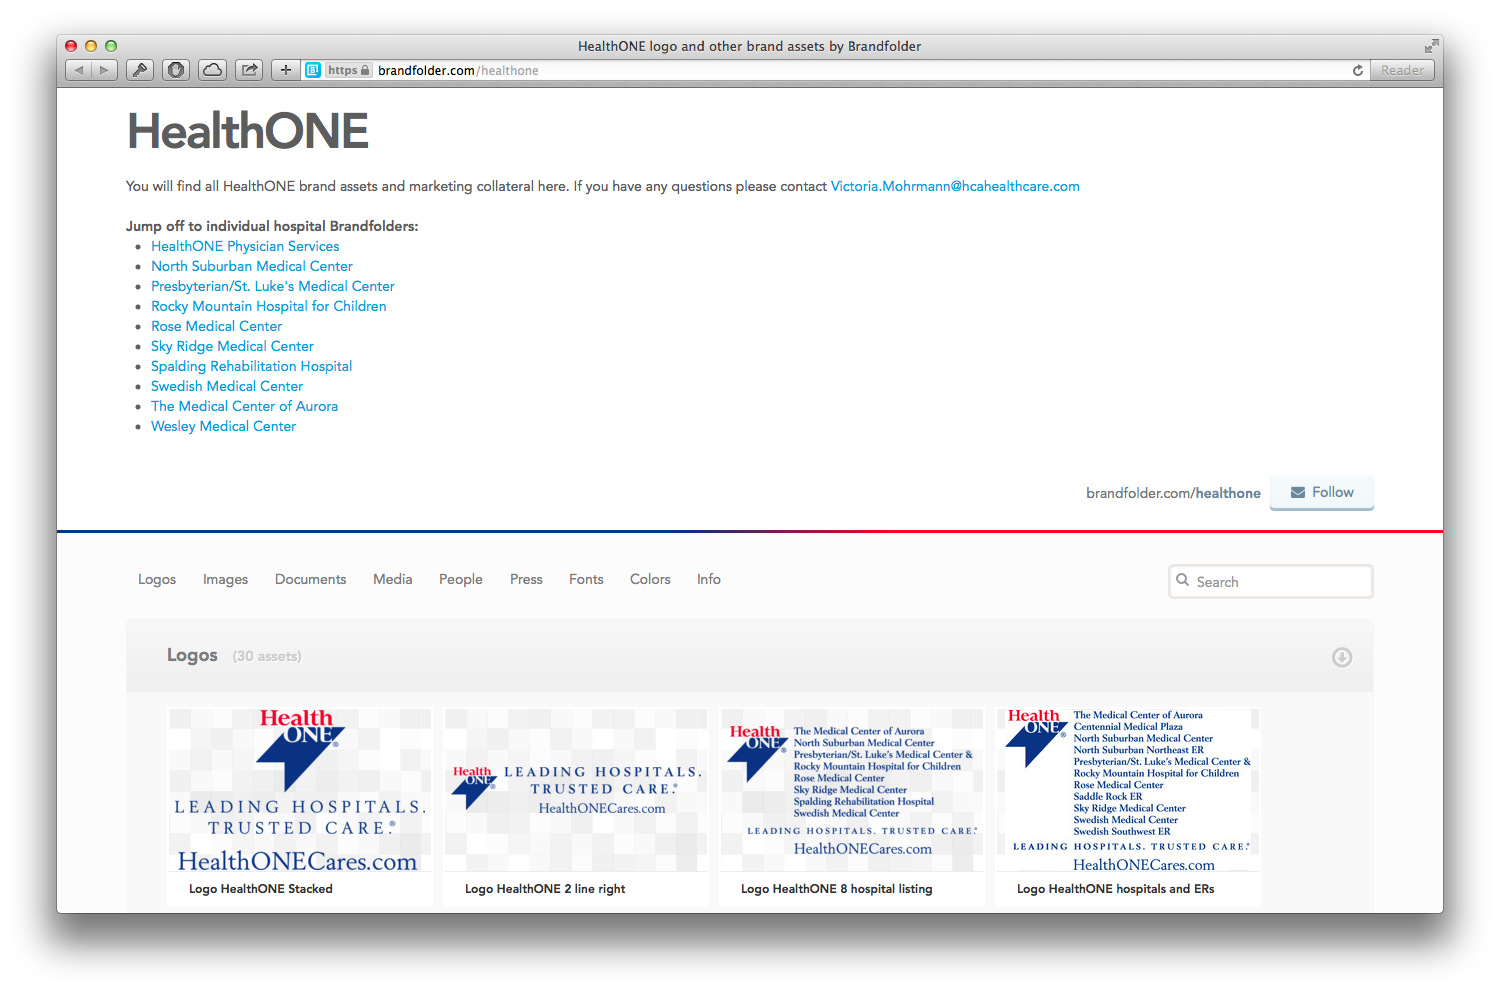Open Presbyterian/St. Luke's Medical Center link

click(x=273, y=286)
